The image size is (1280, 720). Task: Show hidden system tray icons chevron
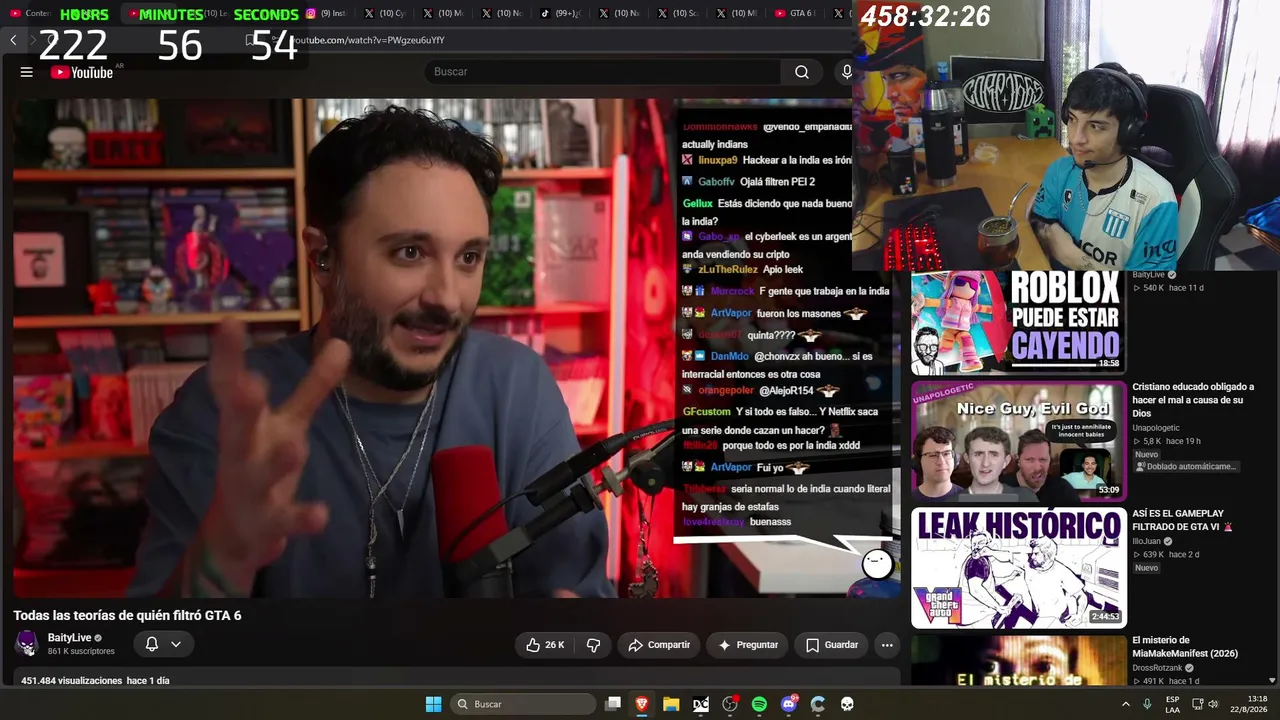[1125, 704]
